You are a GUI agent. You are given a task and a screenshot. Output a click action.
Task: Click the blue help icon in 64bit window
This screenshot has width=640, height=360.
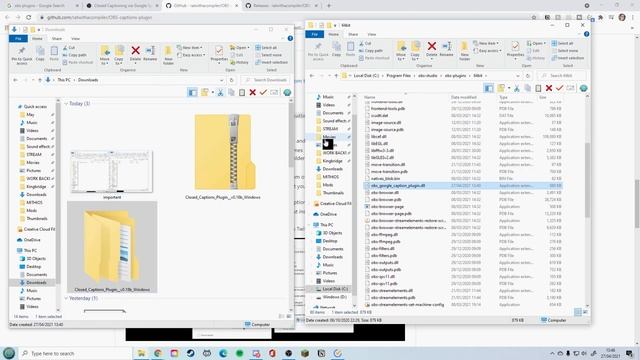click(x=587, y=34)
